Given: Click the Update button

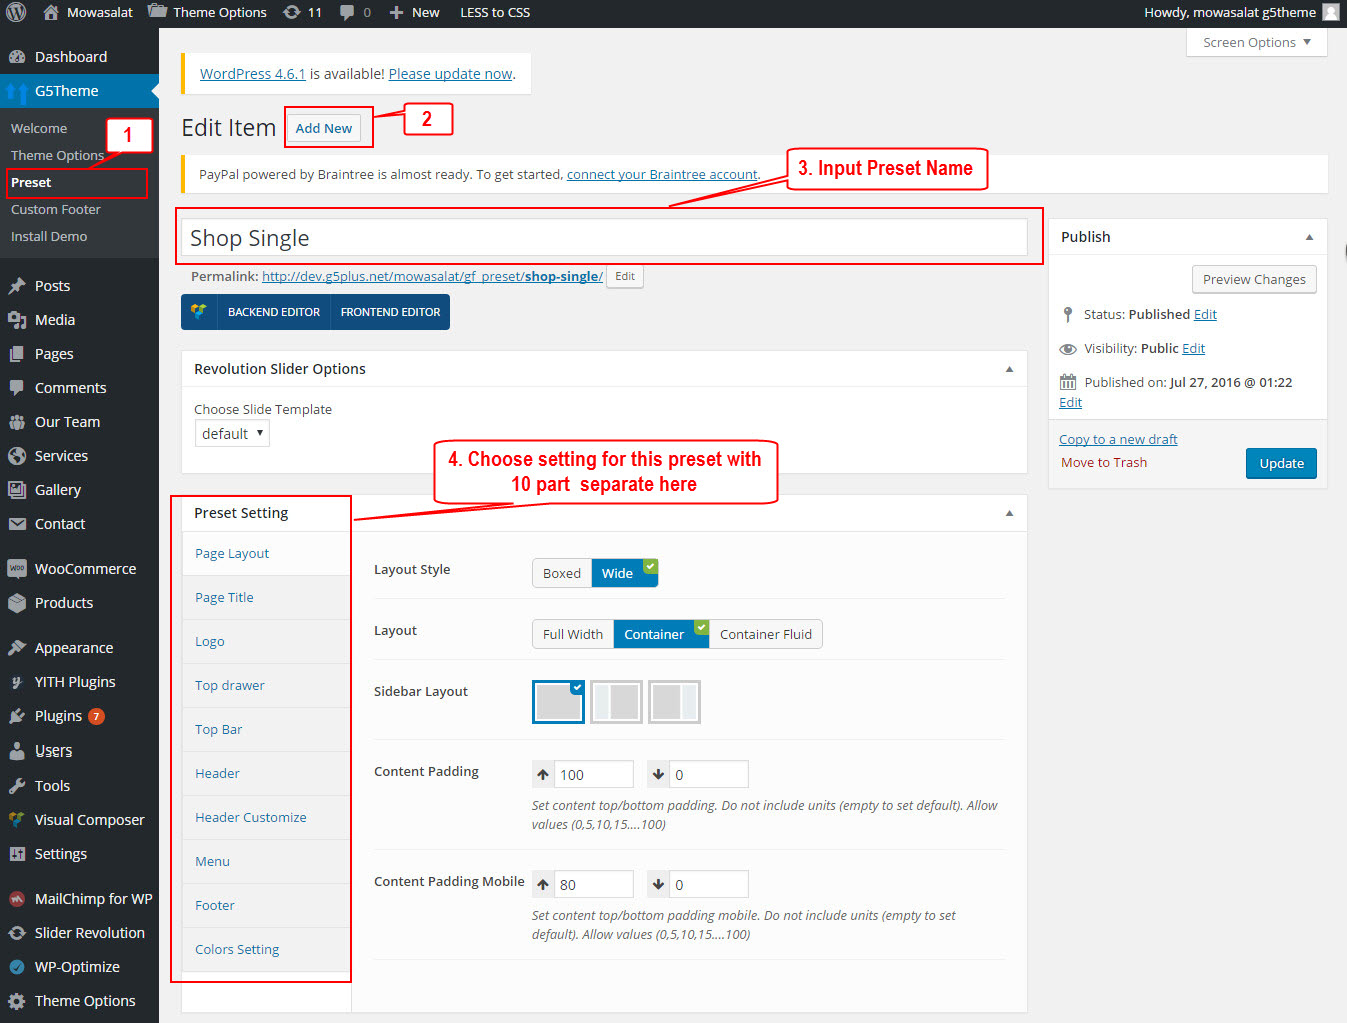Looking at the screenshot, I should click(1281, 464).
